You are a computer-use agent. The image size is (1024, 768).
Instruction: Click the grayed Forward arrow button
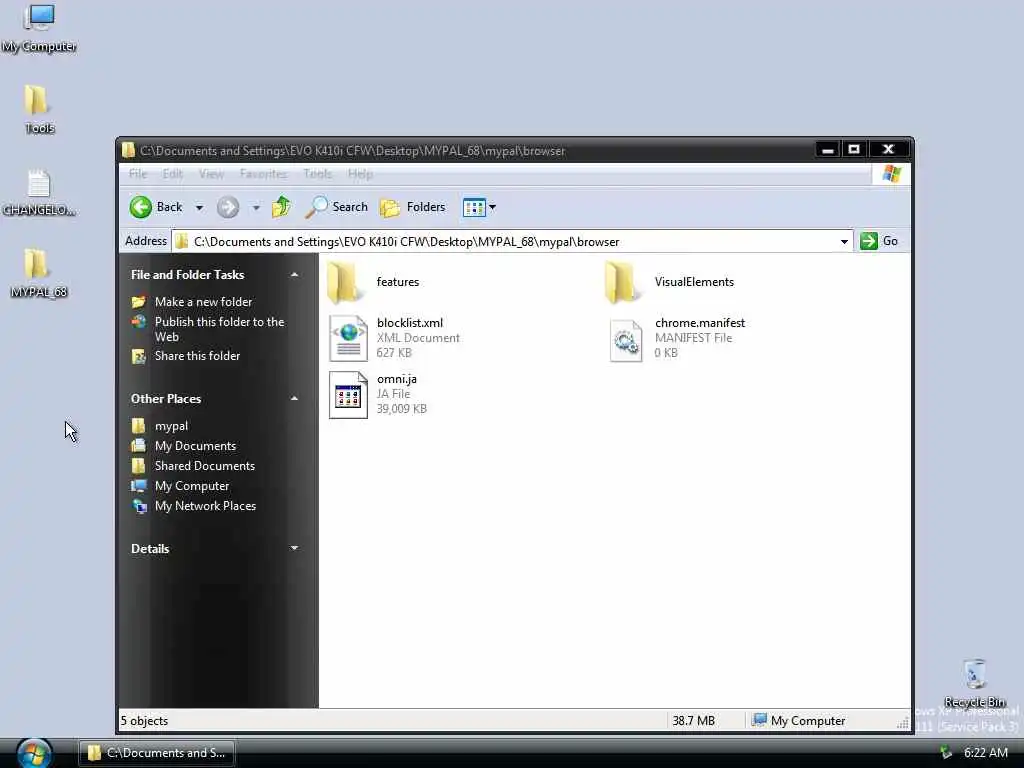coord(228,208)
